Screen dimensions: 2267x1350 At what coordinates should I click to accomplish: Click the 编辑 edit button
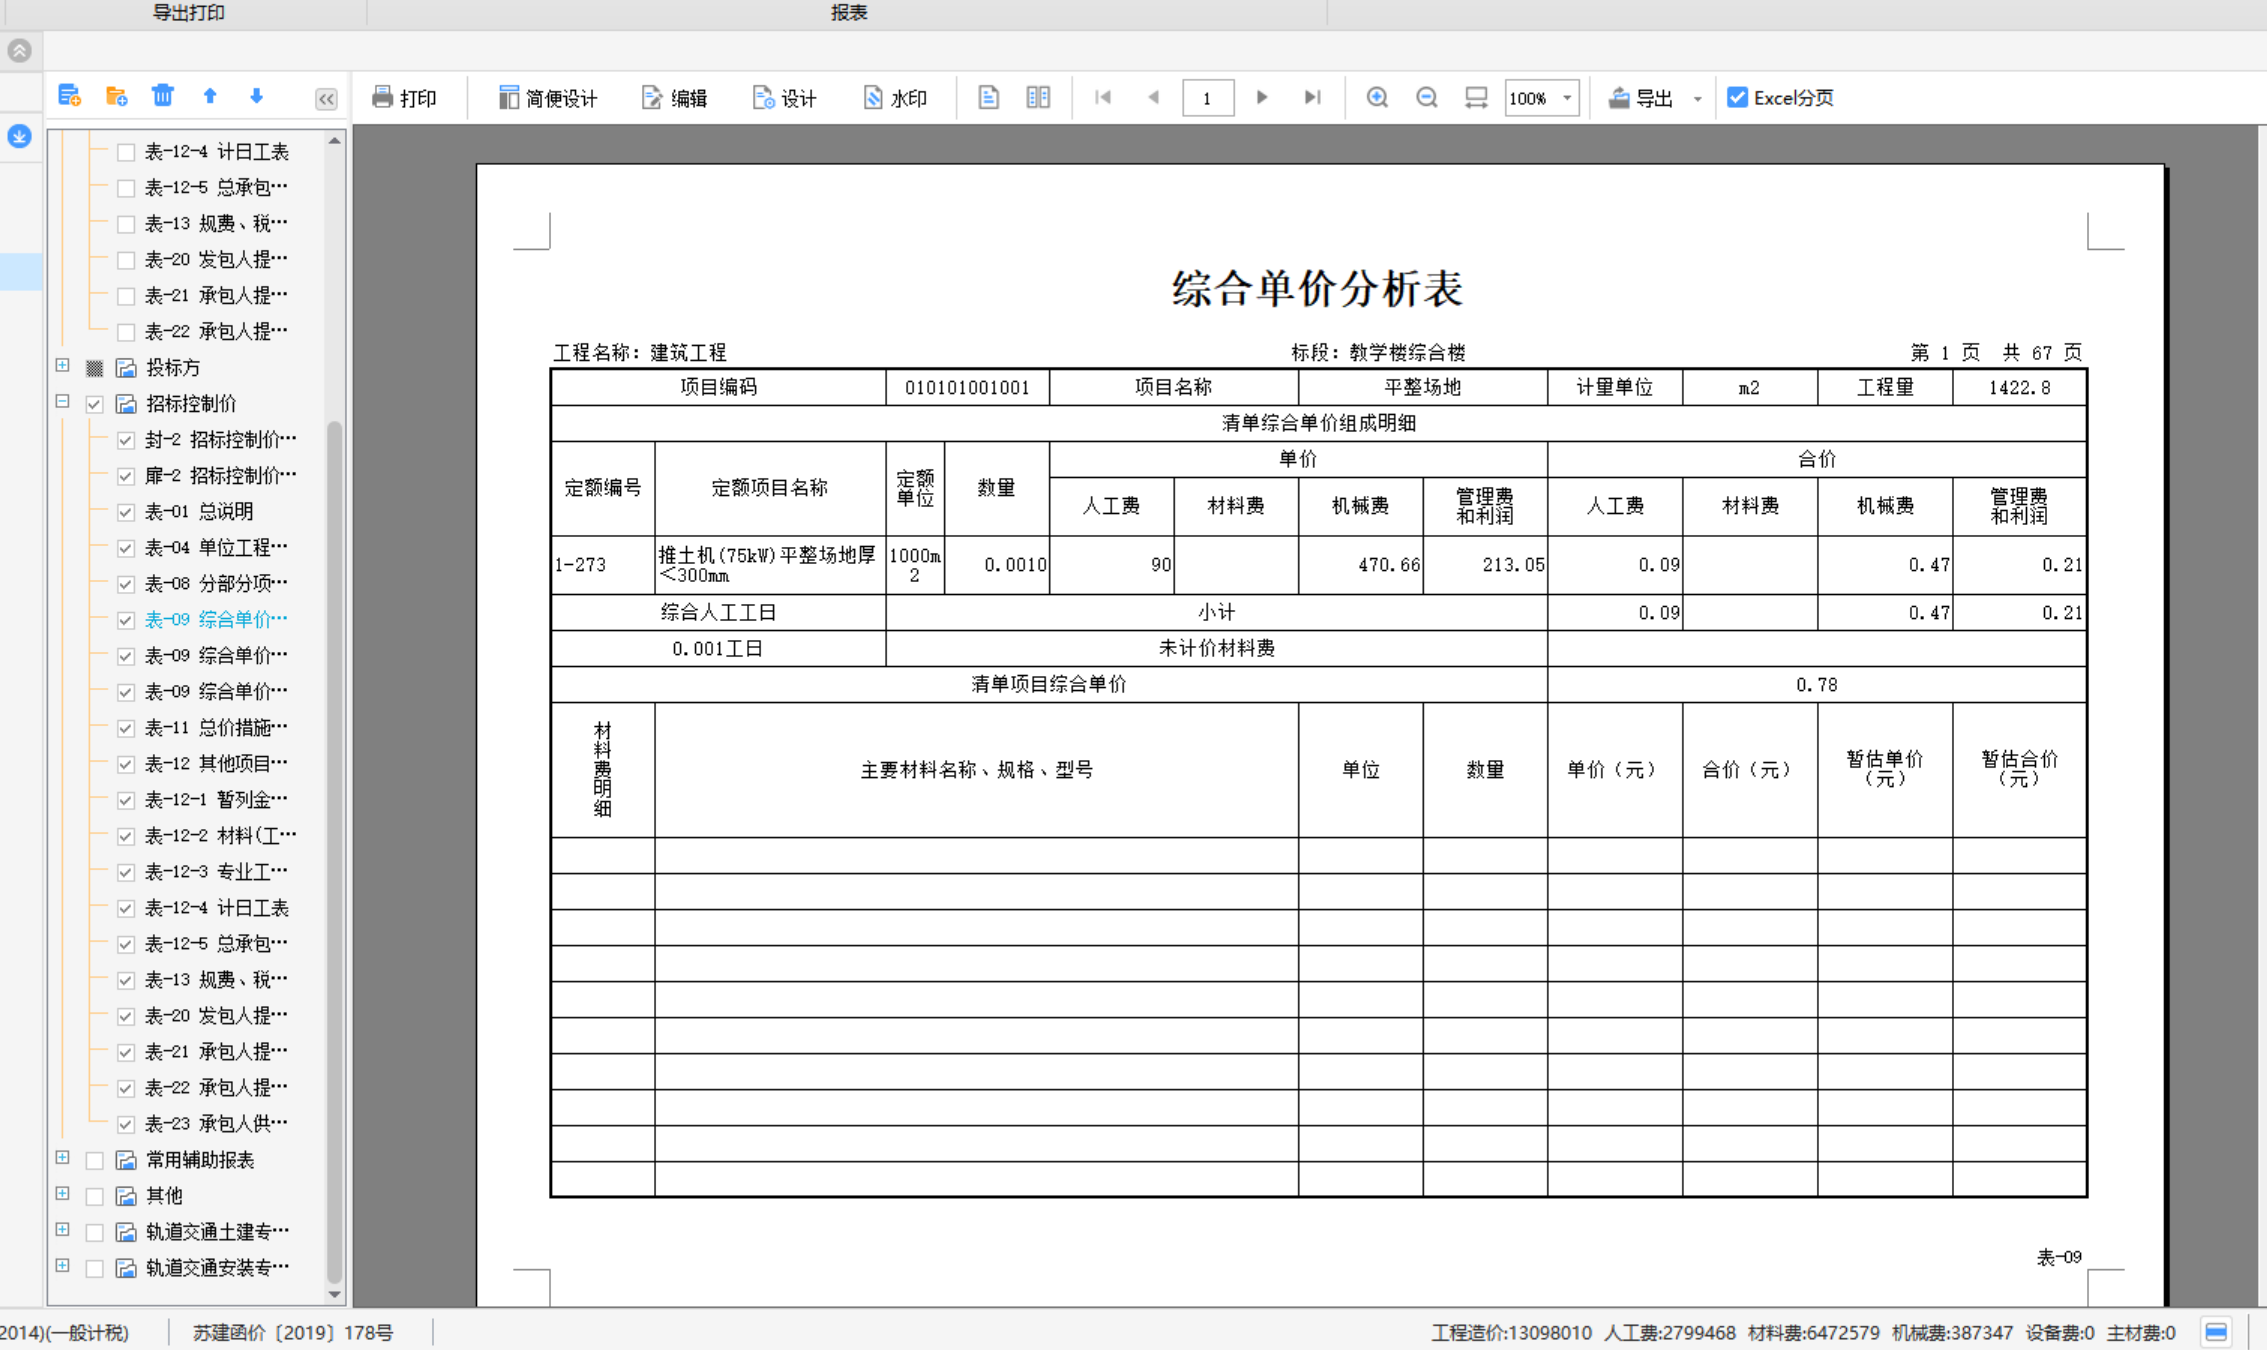pyautogui.click(x=675, y=97)
